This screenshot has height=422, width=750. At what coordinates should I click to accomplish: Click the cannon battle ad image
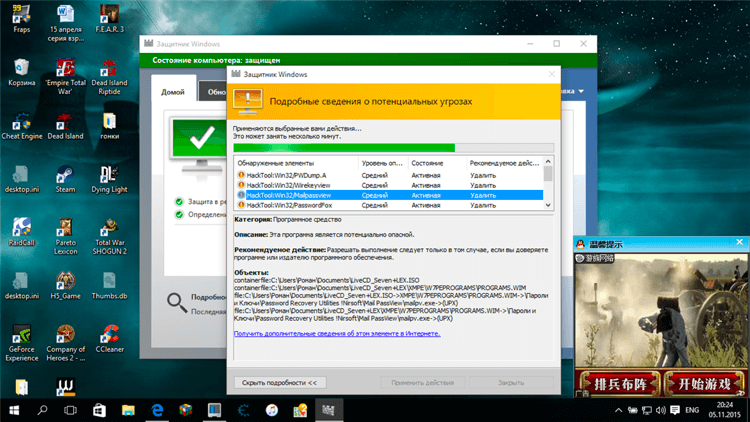pyautogui.click(x=661, y=311)
